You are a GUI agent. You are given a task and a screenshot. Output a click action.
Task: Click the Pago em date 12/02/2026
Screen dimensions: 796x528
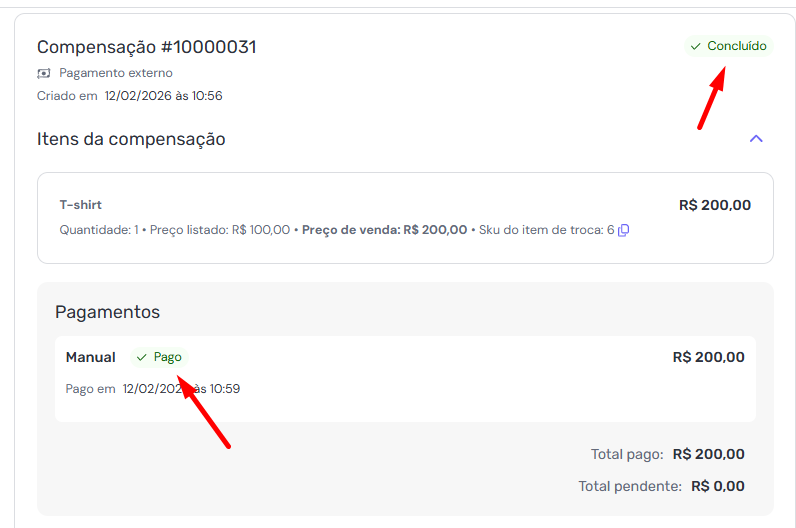pyautogui.click(x=153, y=389)
